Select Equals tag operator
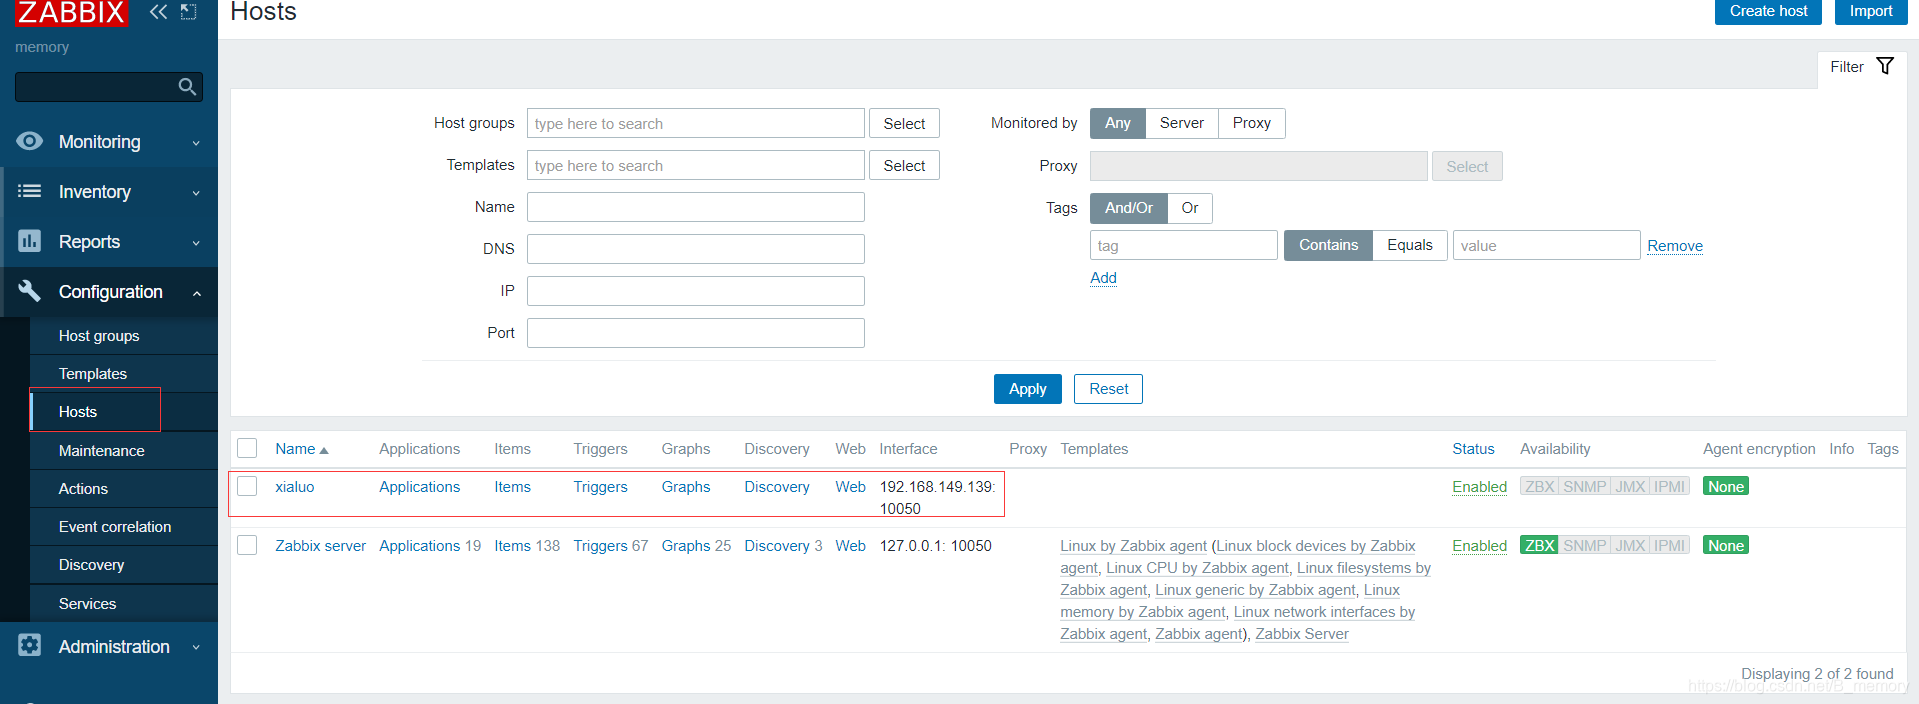The width and height of the screenshot is (1919, 704). (x=1410, y=245)
